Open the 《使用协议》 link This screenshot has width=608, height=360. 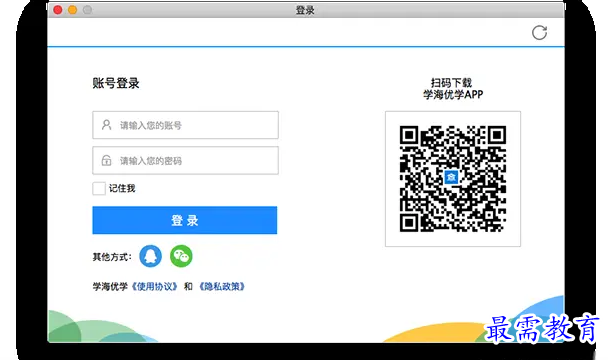[x=154, y=287]
